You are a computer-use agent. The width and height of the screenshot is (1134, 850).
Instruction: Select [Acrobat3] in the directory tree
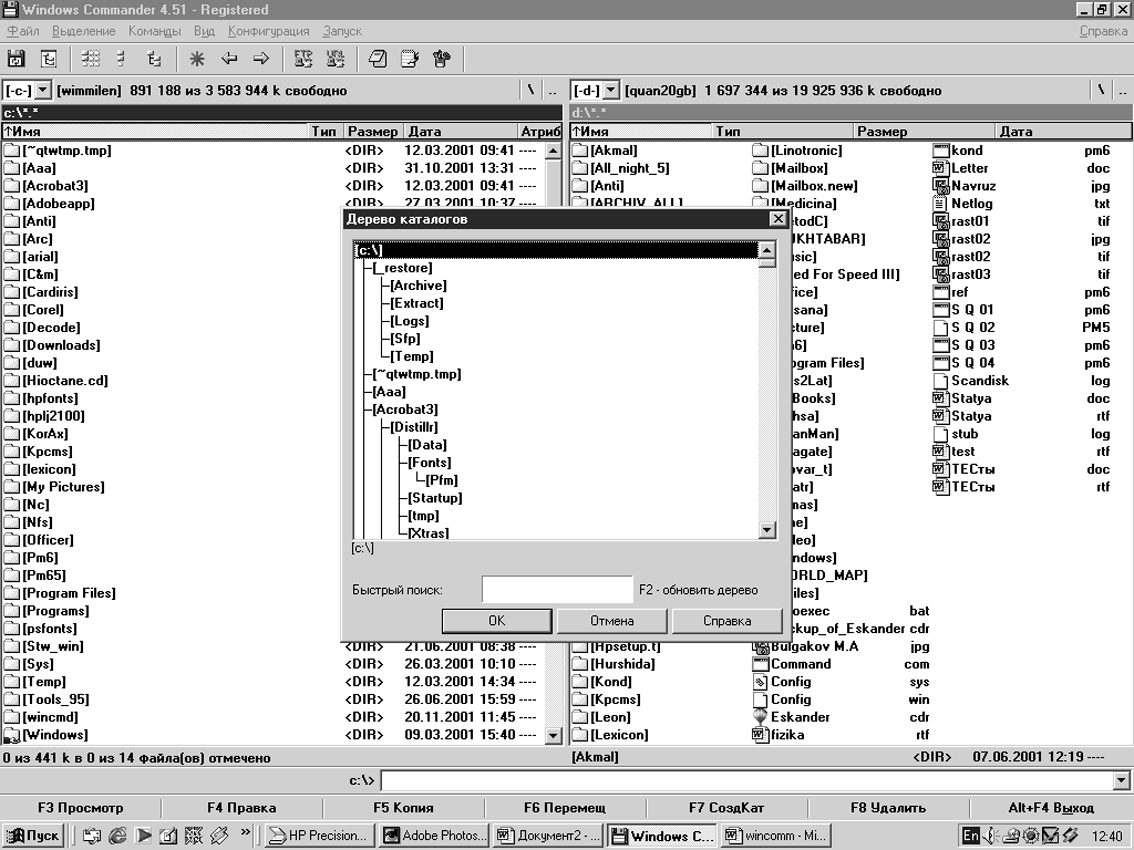click(405, 409)
